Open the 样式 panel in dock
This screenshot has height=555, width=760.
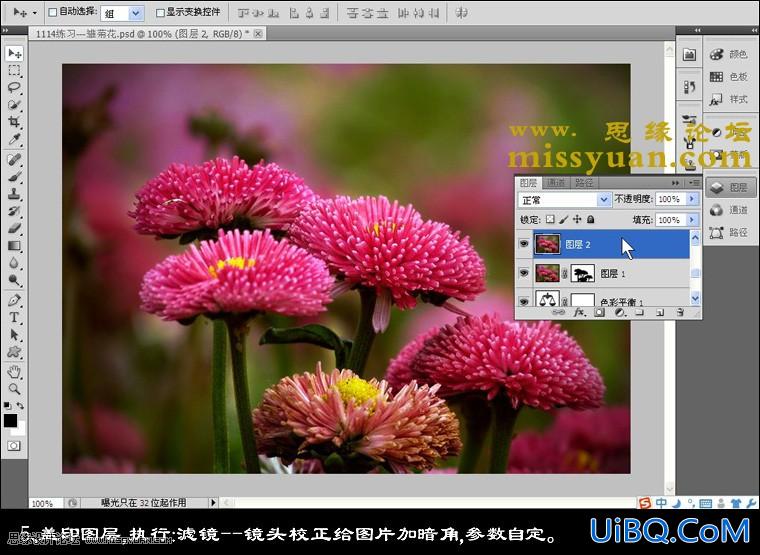coord(728,99)
